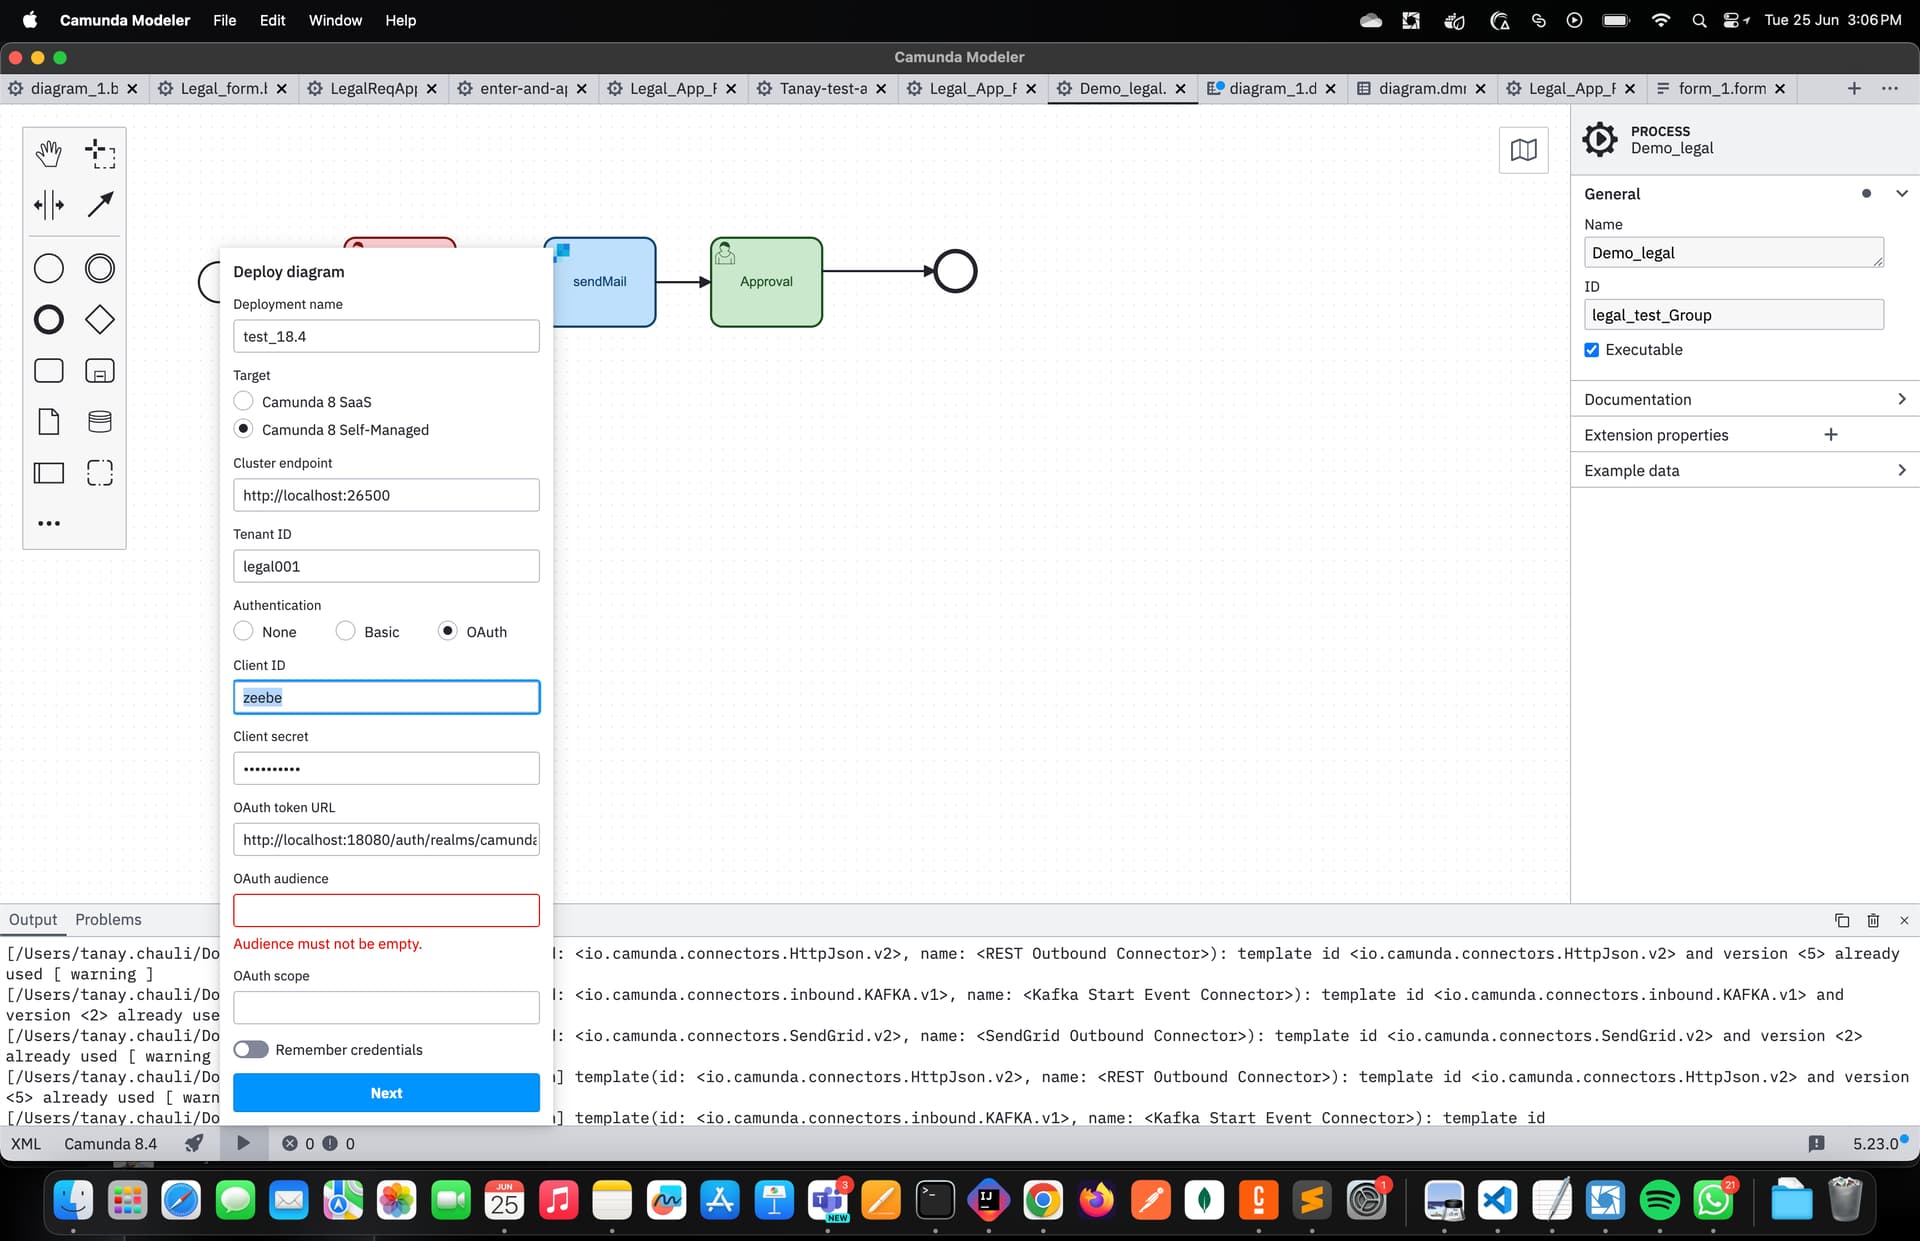Edit the Tenant ID field
Viewport: 1920px width, 1241px height.
386,566
